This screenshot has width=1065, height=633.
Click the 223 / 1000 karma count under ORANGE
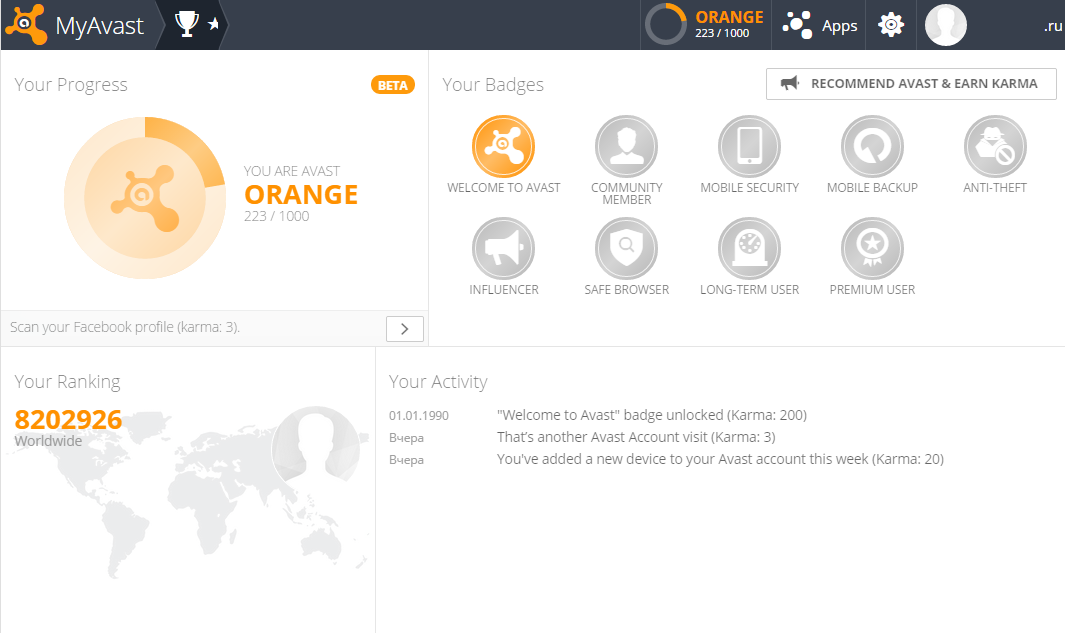[276, 216]
